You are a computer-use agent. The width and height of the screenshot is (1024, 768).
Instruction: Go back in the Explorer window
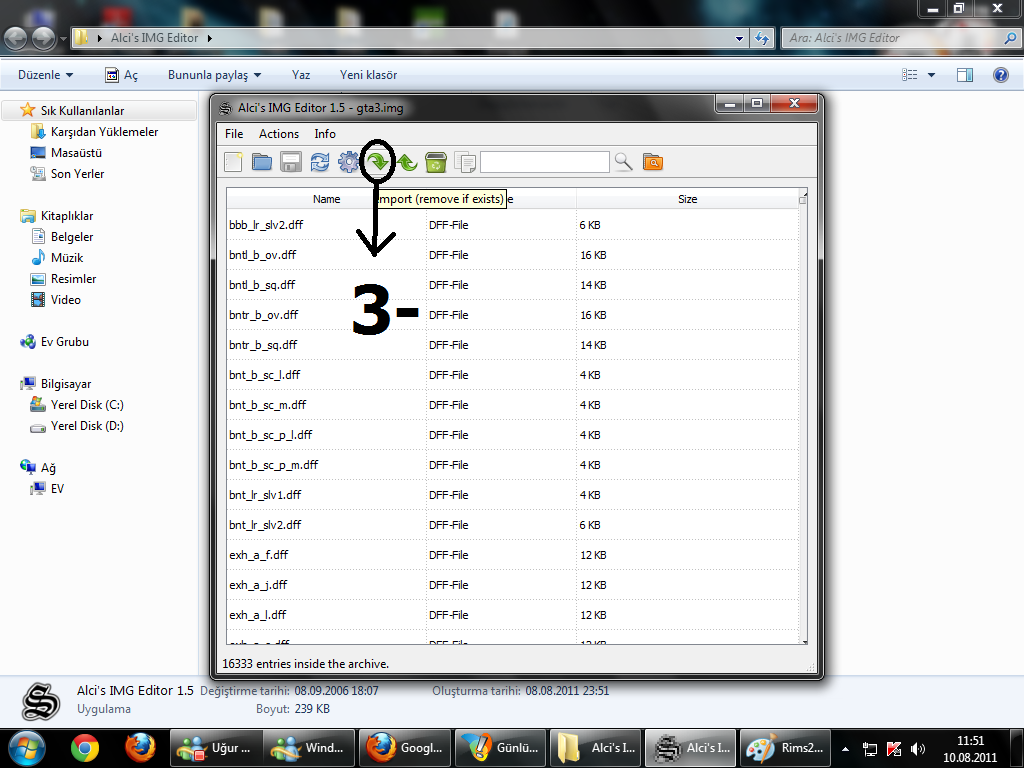coord(16,39)
